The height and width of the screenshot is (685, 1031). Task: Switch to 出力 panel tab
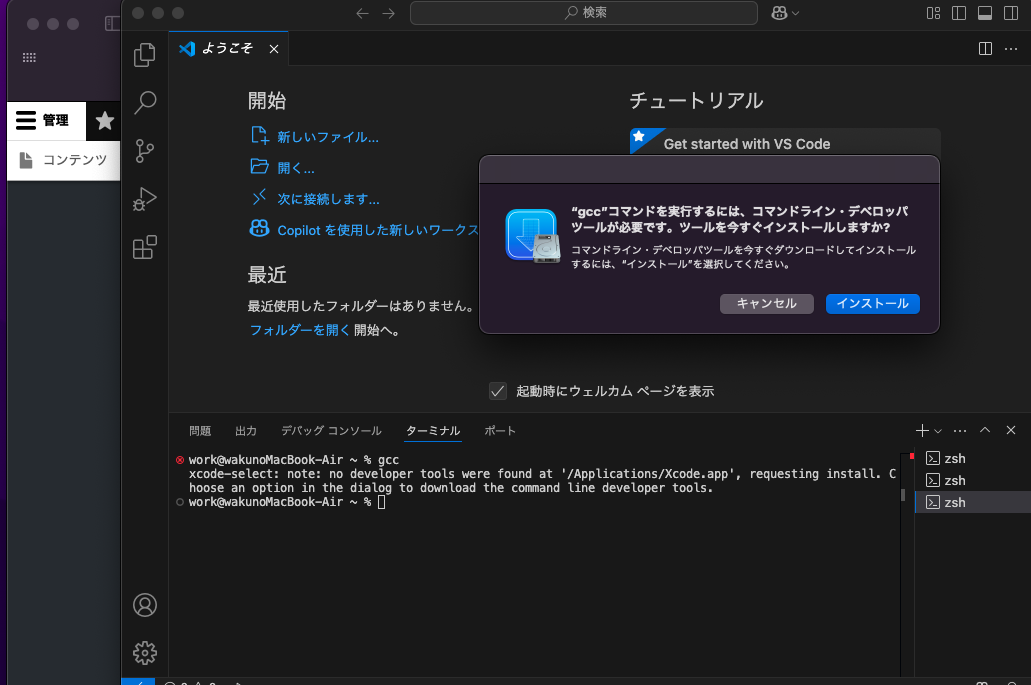(x=246, y=431)
